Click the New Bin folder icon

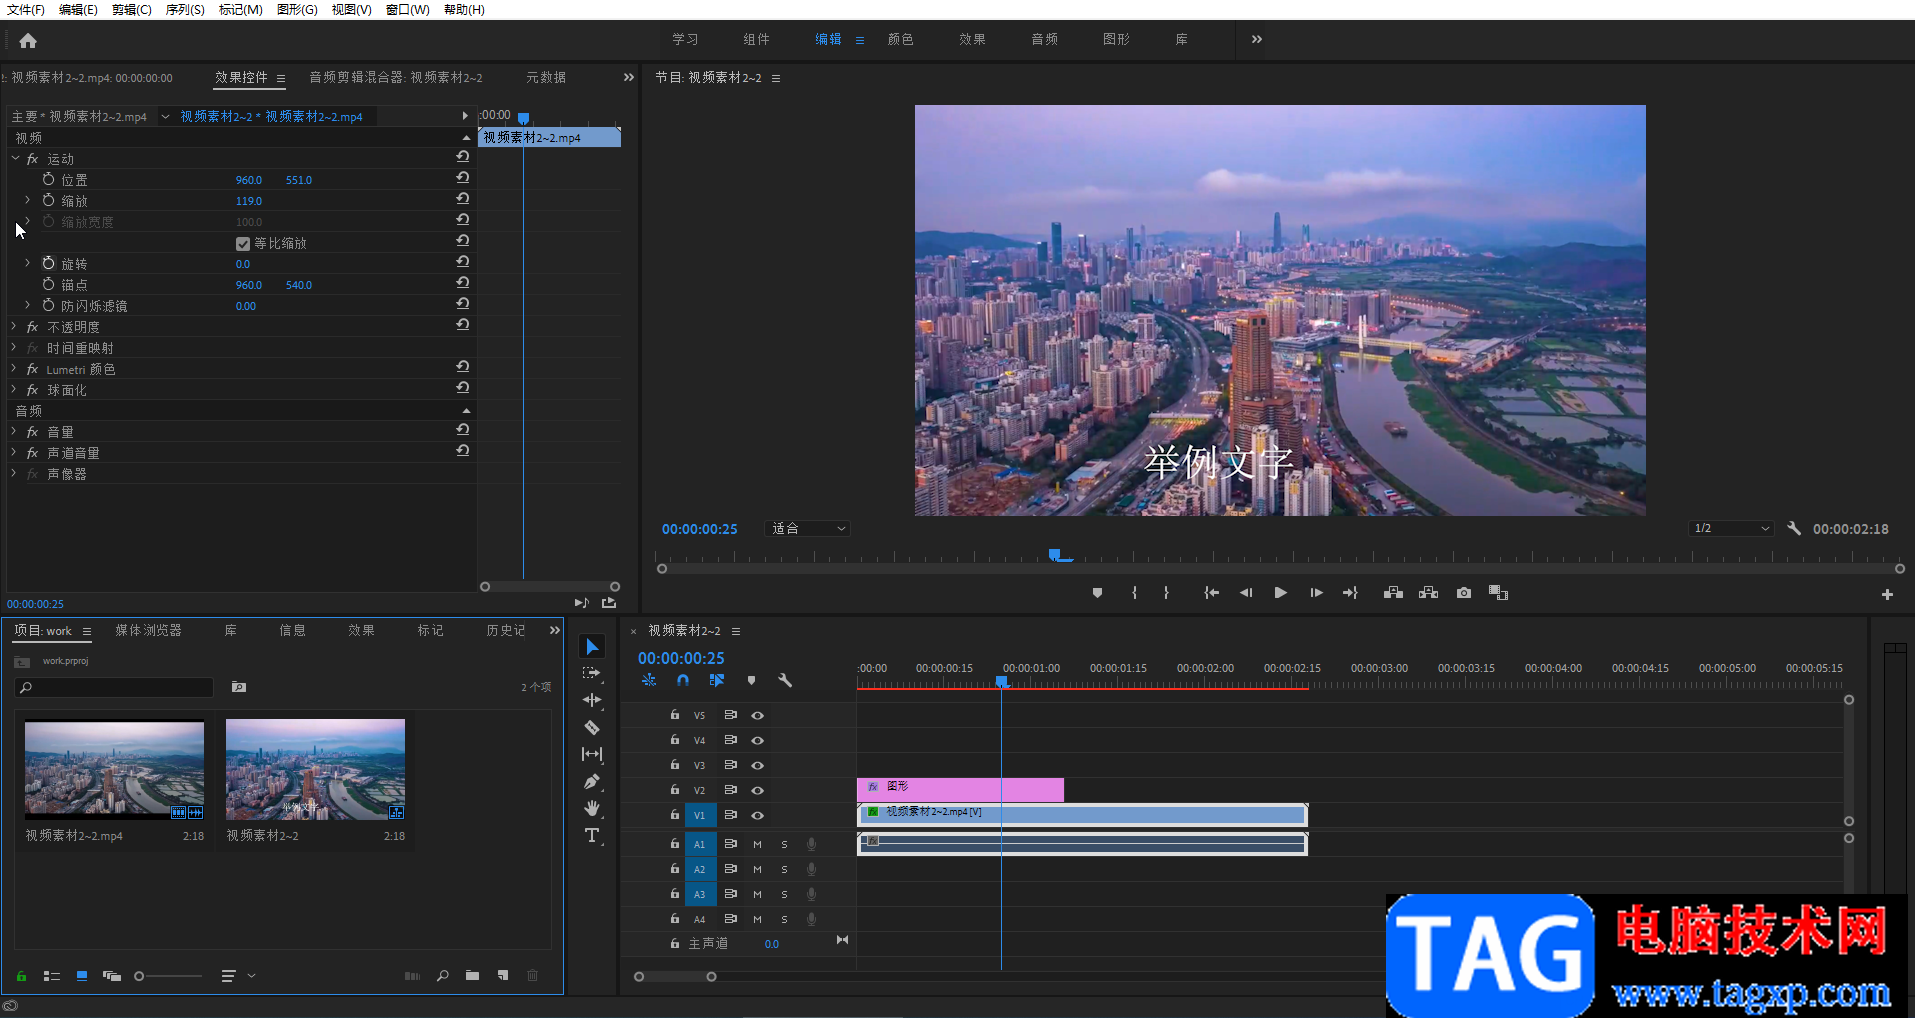pos(472,976)
